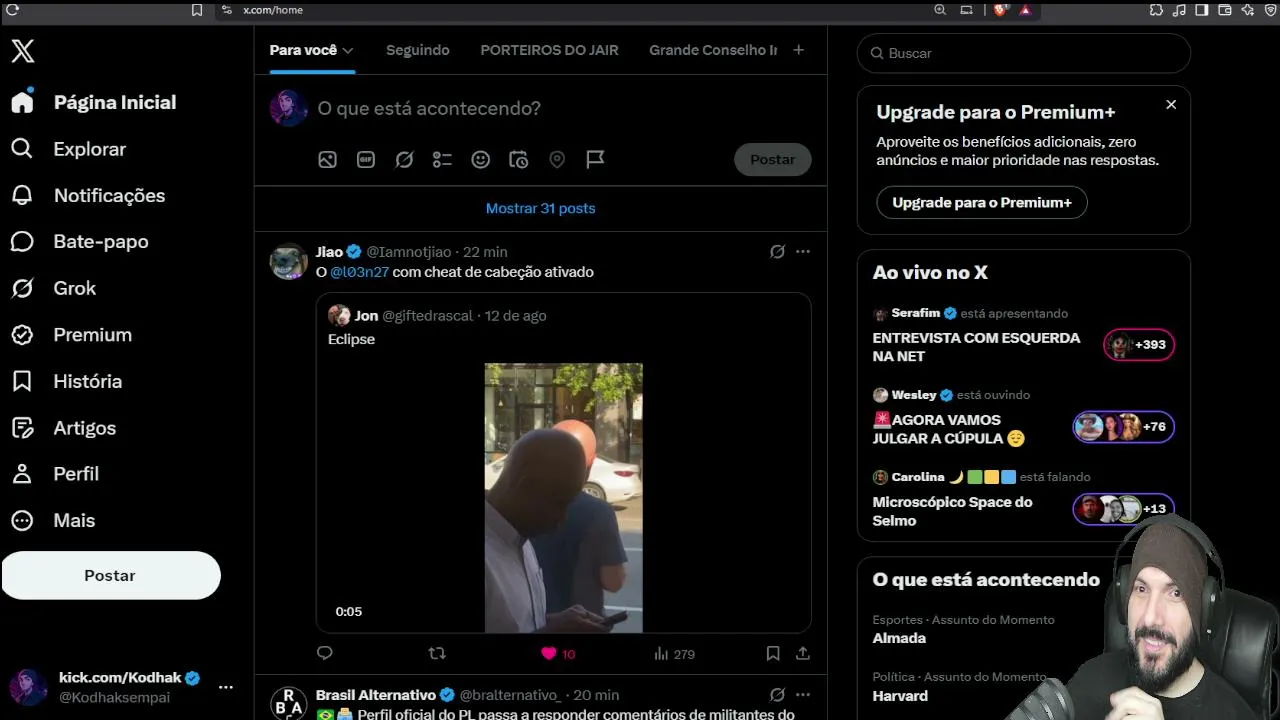
Task: Close the Premium+ upgrade promo
Action: pos(1171,105)
